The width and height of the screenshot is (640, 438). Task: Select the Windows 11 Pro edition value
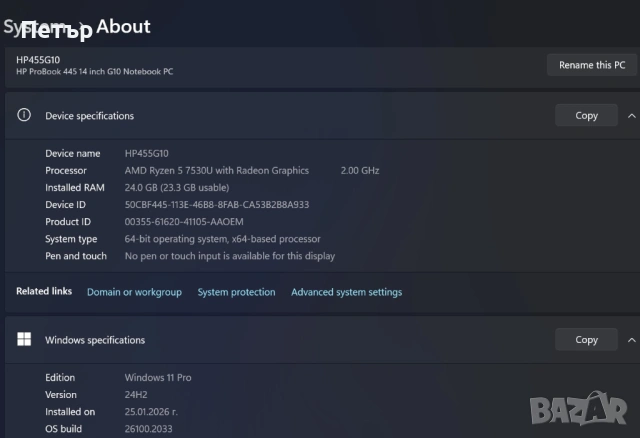(x=158, y=378)
